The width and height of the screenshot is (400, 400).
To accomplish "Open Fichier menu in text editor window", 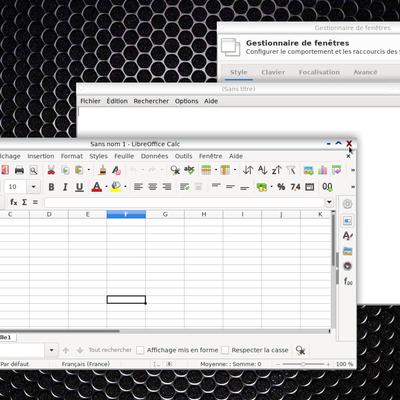I will [90, 101].
